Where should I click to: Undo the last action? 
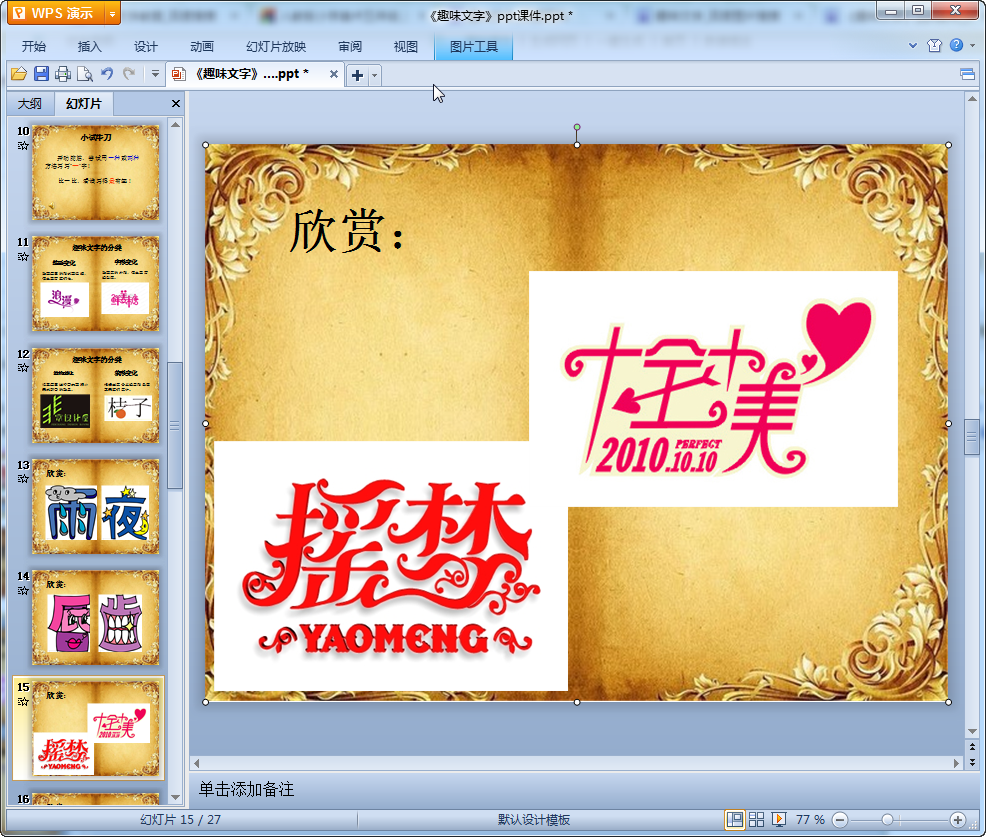coord(107,74)
